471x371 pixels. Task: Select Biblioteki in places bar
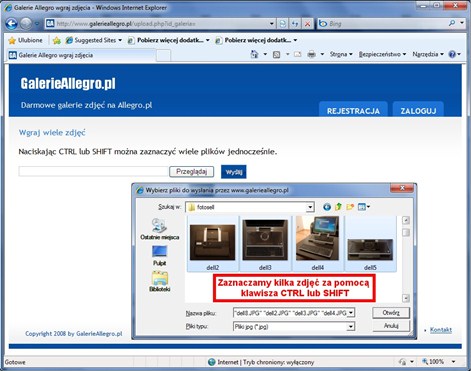tap(160, 281)
